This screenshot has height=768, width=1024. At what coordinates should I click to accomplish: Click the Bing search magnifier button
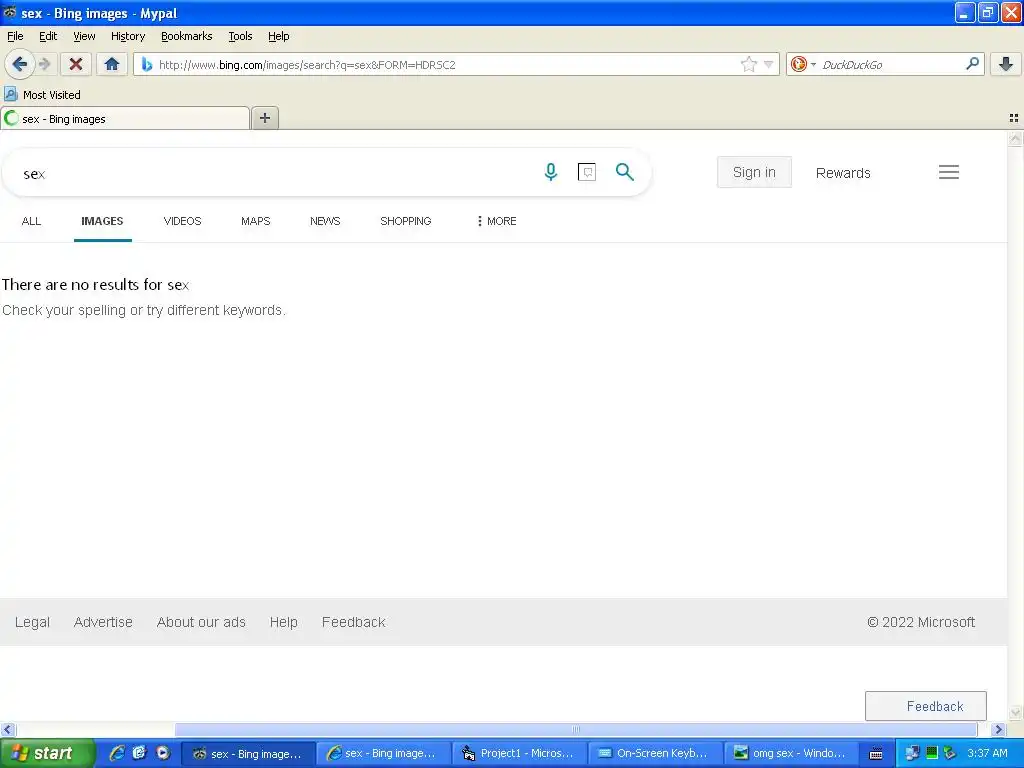(x=624, y=172)
